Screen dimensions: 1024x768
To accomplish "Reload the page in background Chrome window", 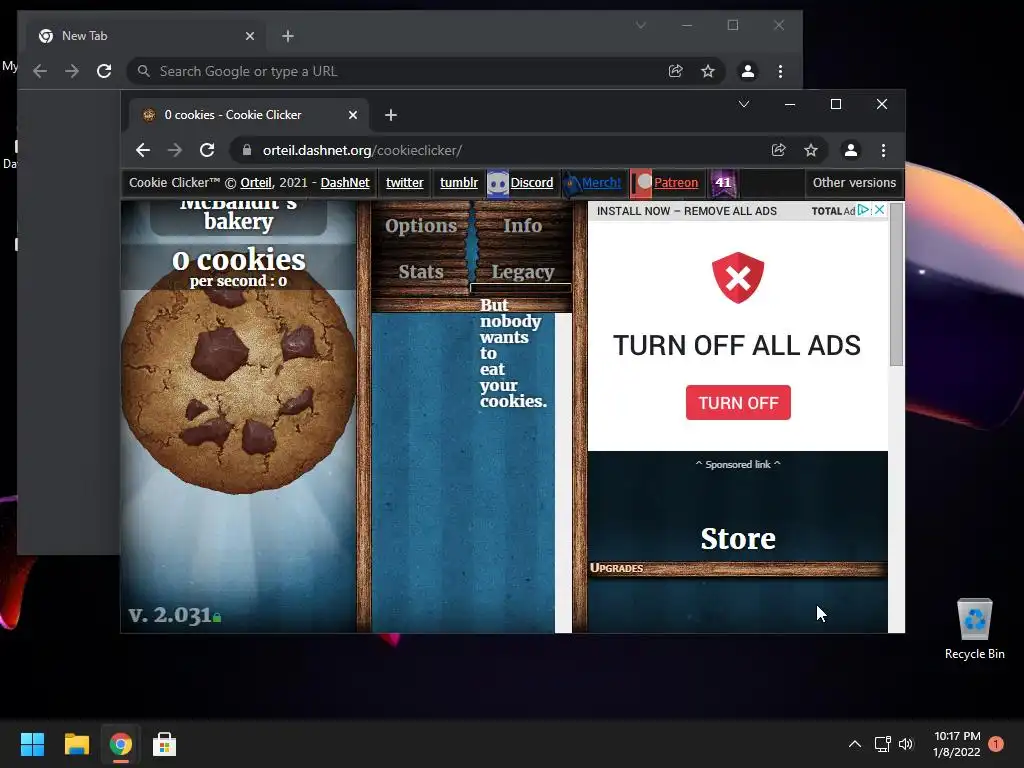I will click(x=104, y=71).
